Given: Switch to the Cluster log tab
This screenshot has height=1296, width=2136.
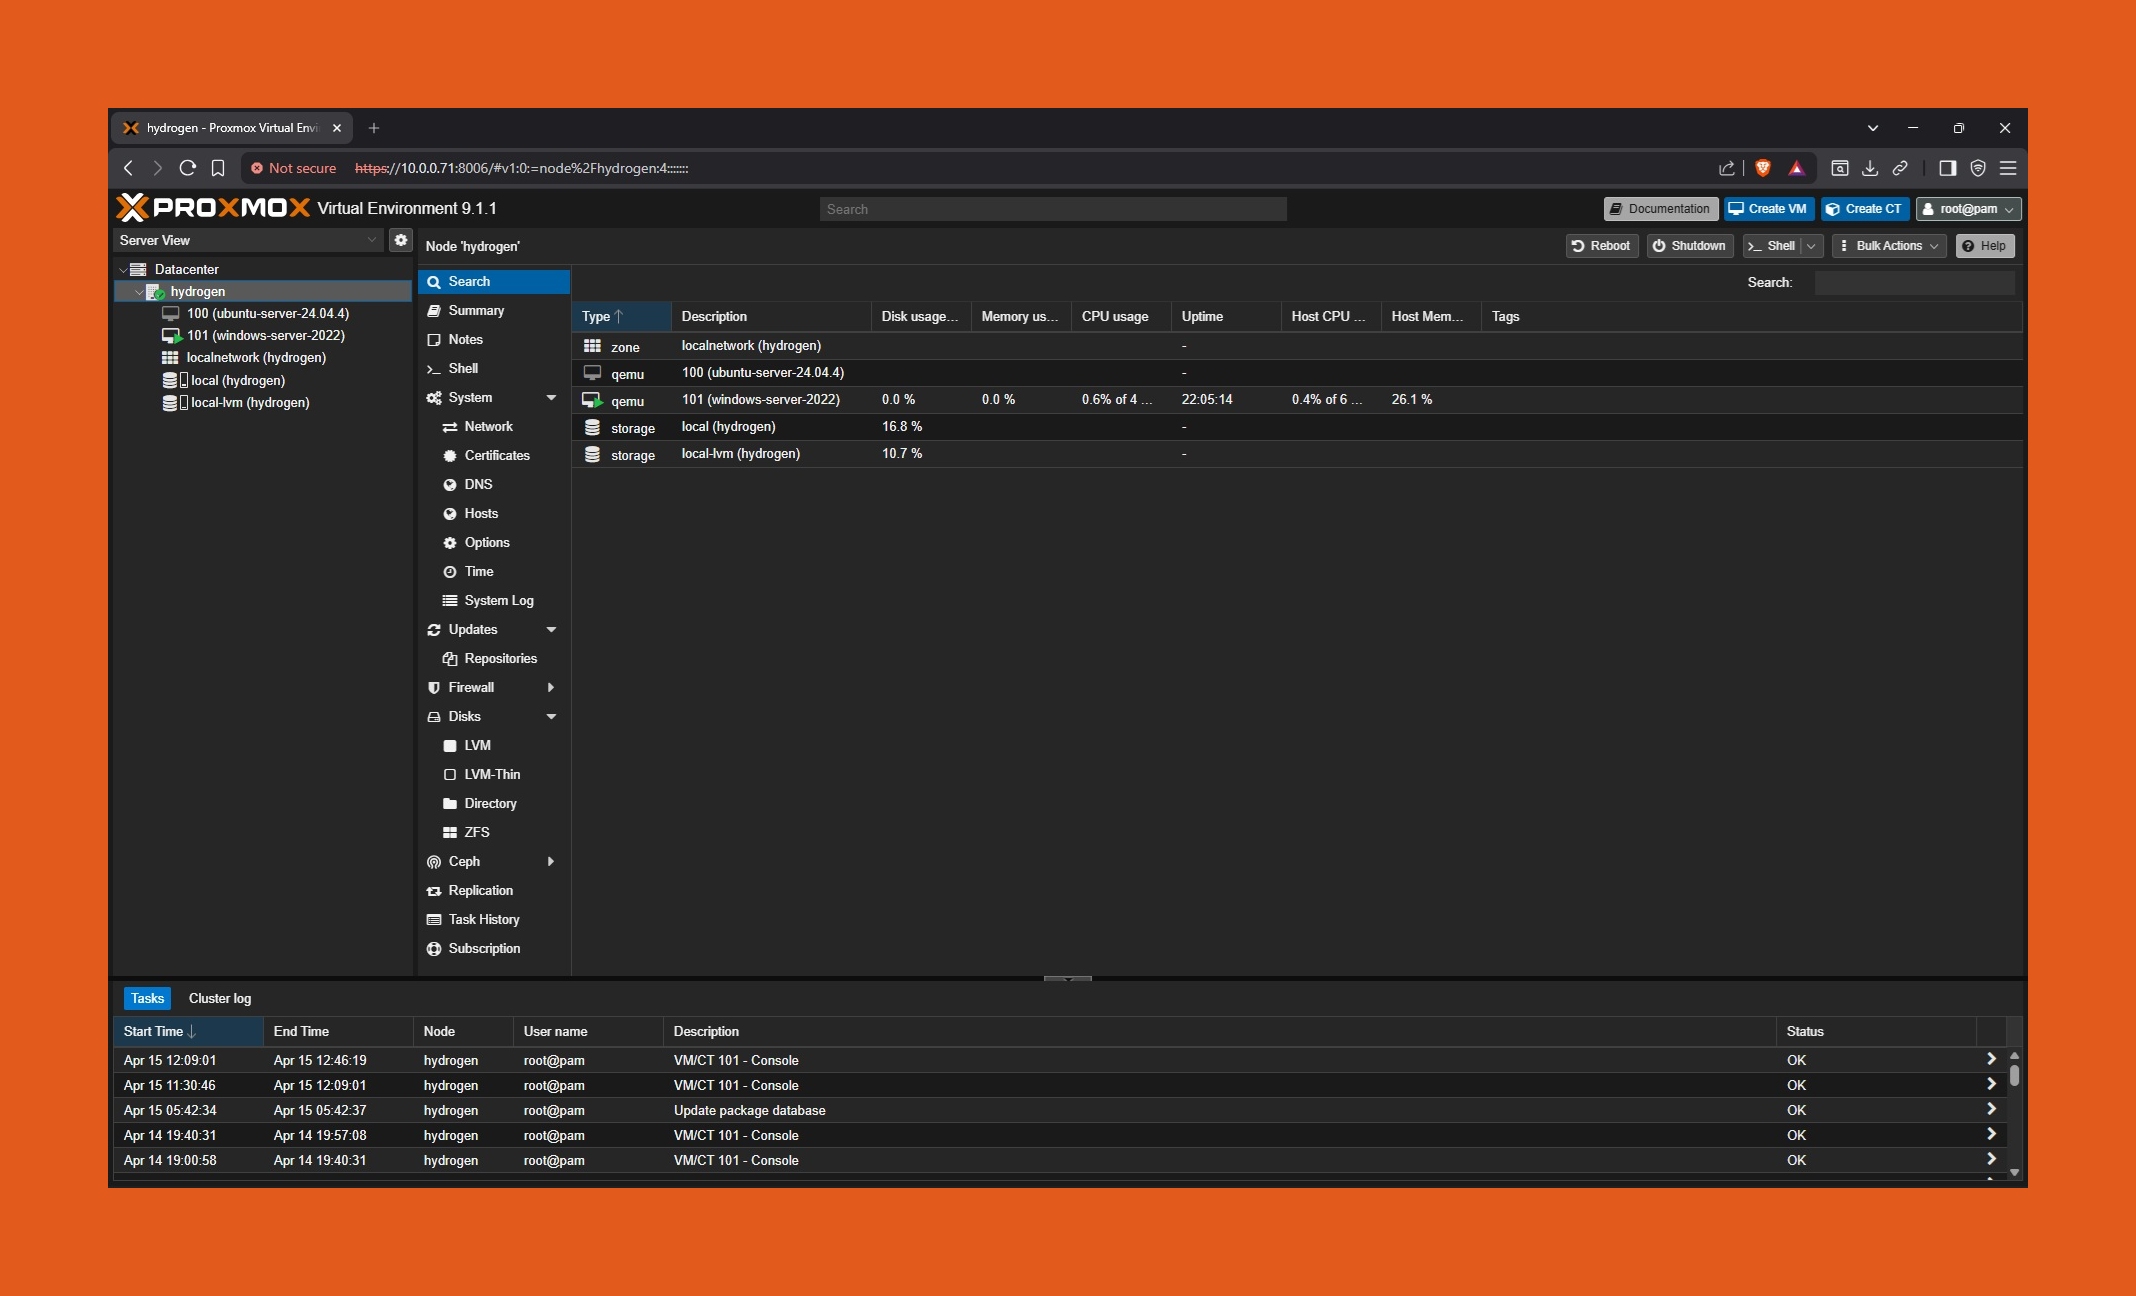Looking at the screenshot, I should point(220,998).
